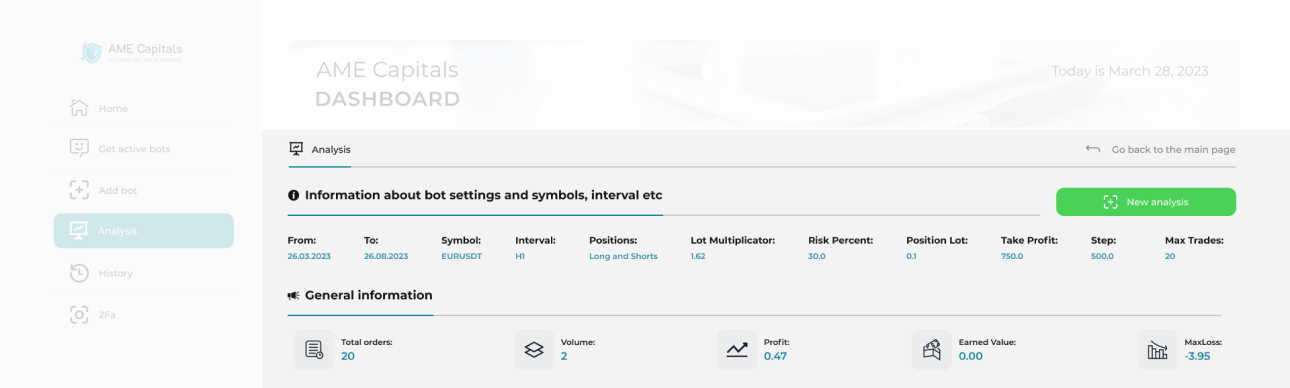Click the AME Capitals DASHBOARD header title

pyautogui.click(x=388, y=84)
